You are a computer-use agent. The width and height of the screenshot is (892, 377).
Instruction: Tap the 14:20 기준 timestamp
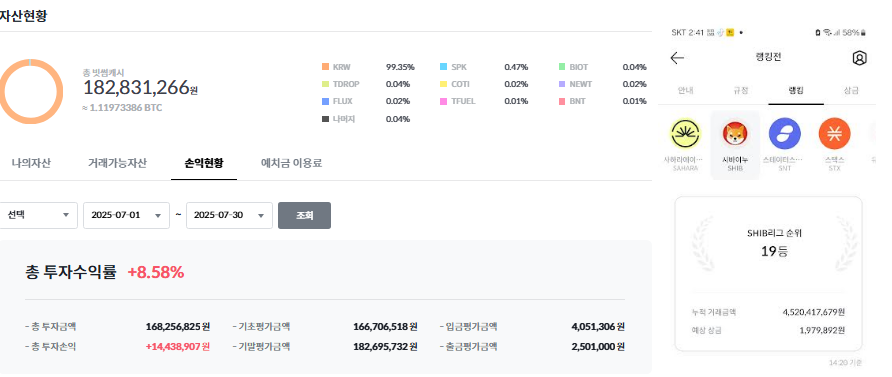(844, 362)
